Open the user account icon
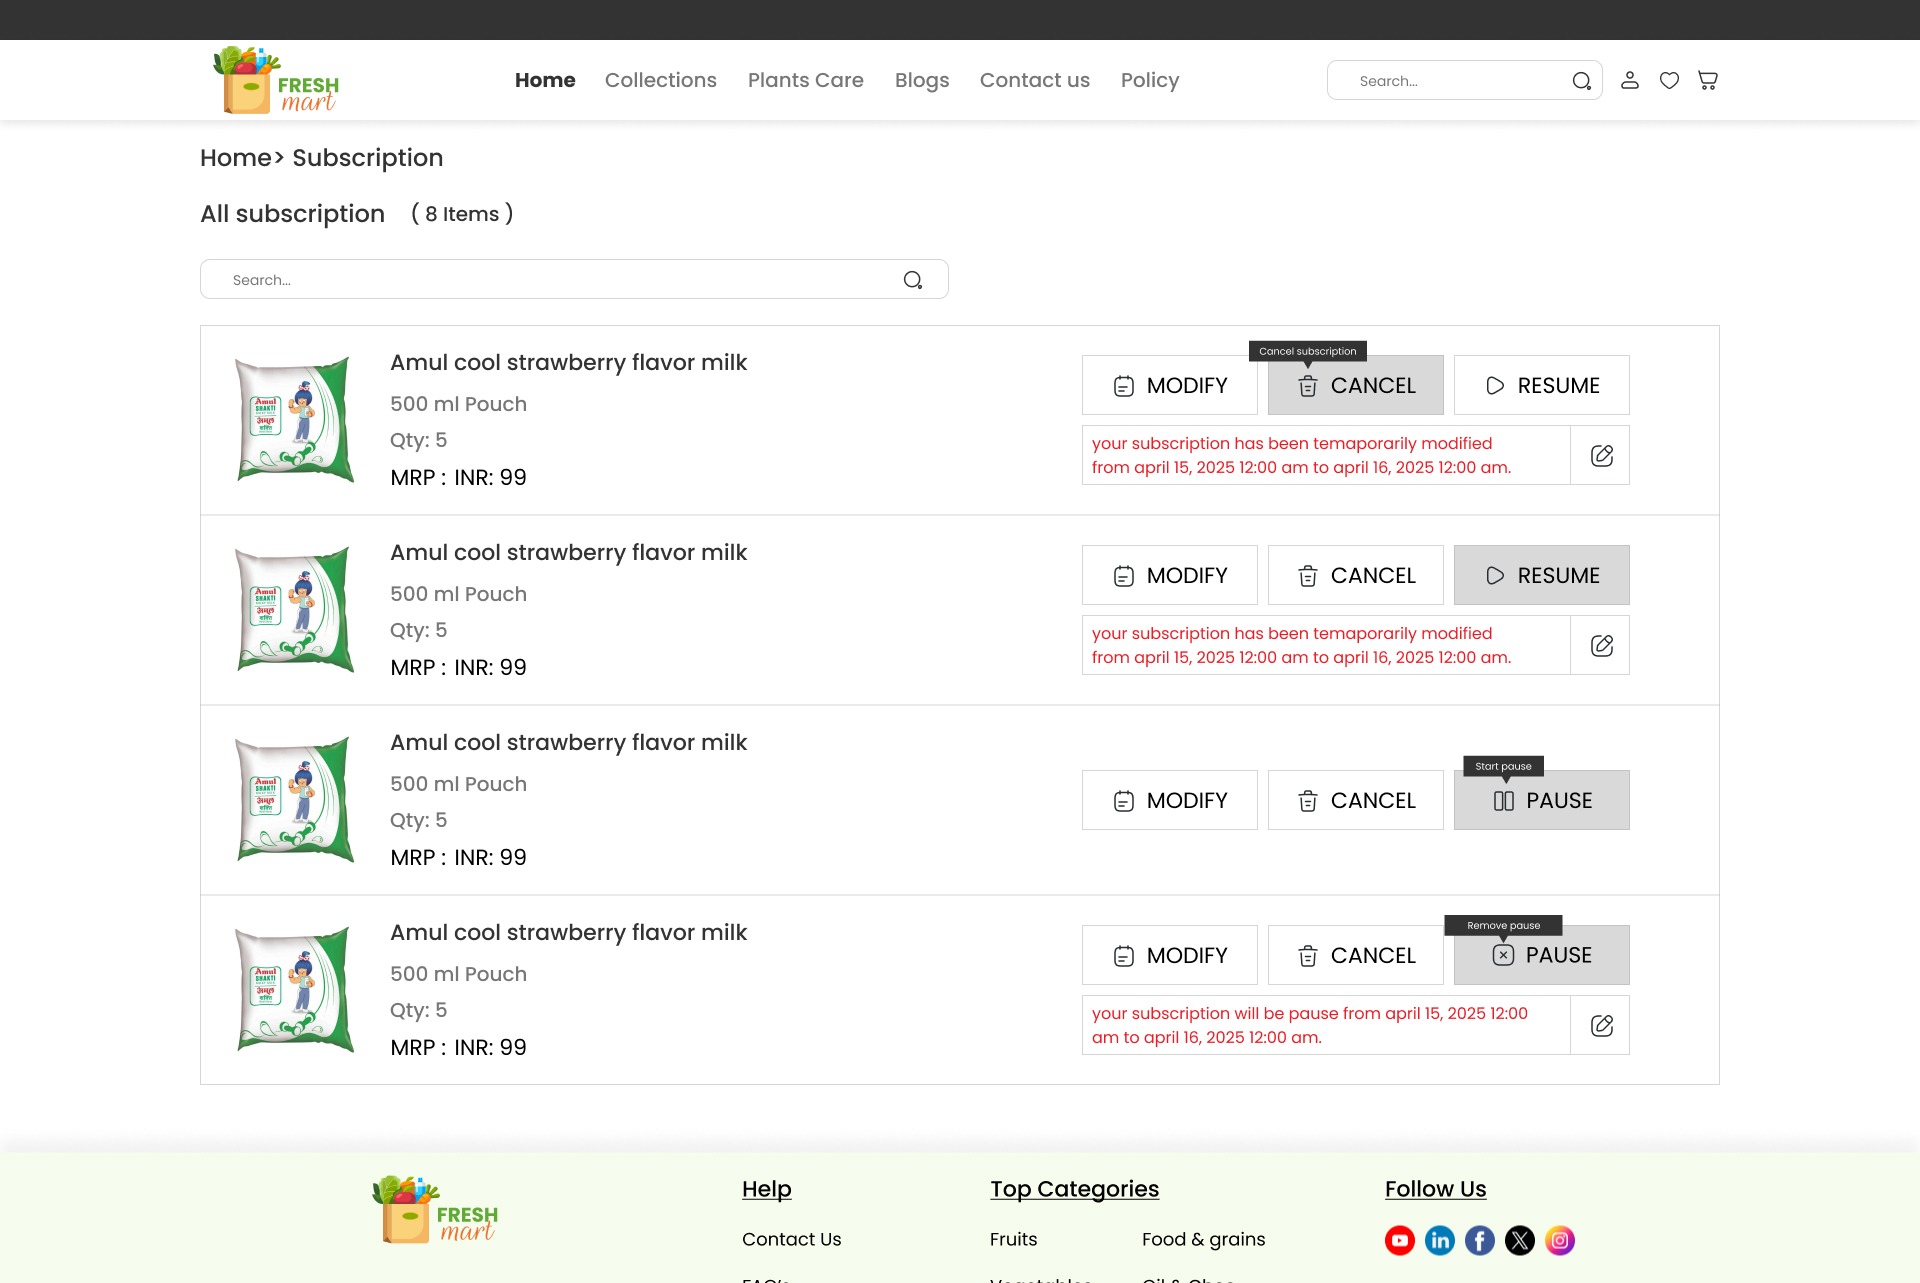The width and height of the screenshot is (1920, 1283). point(1630,80)
